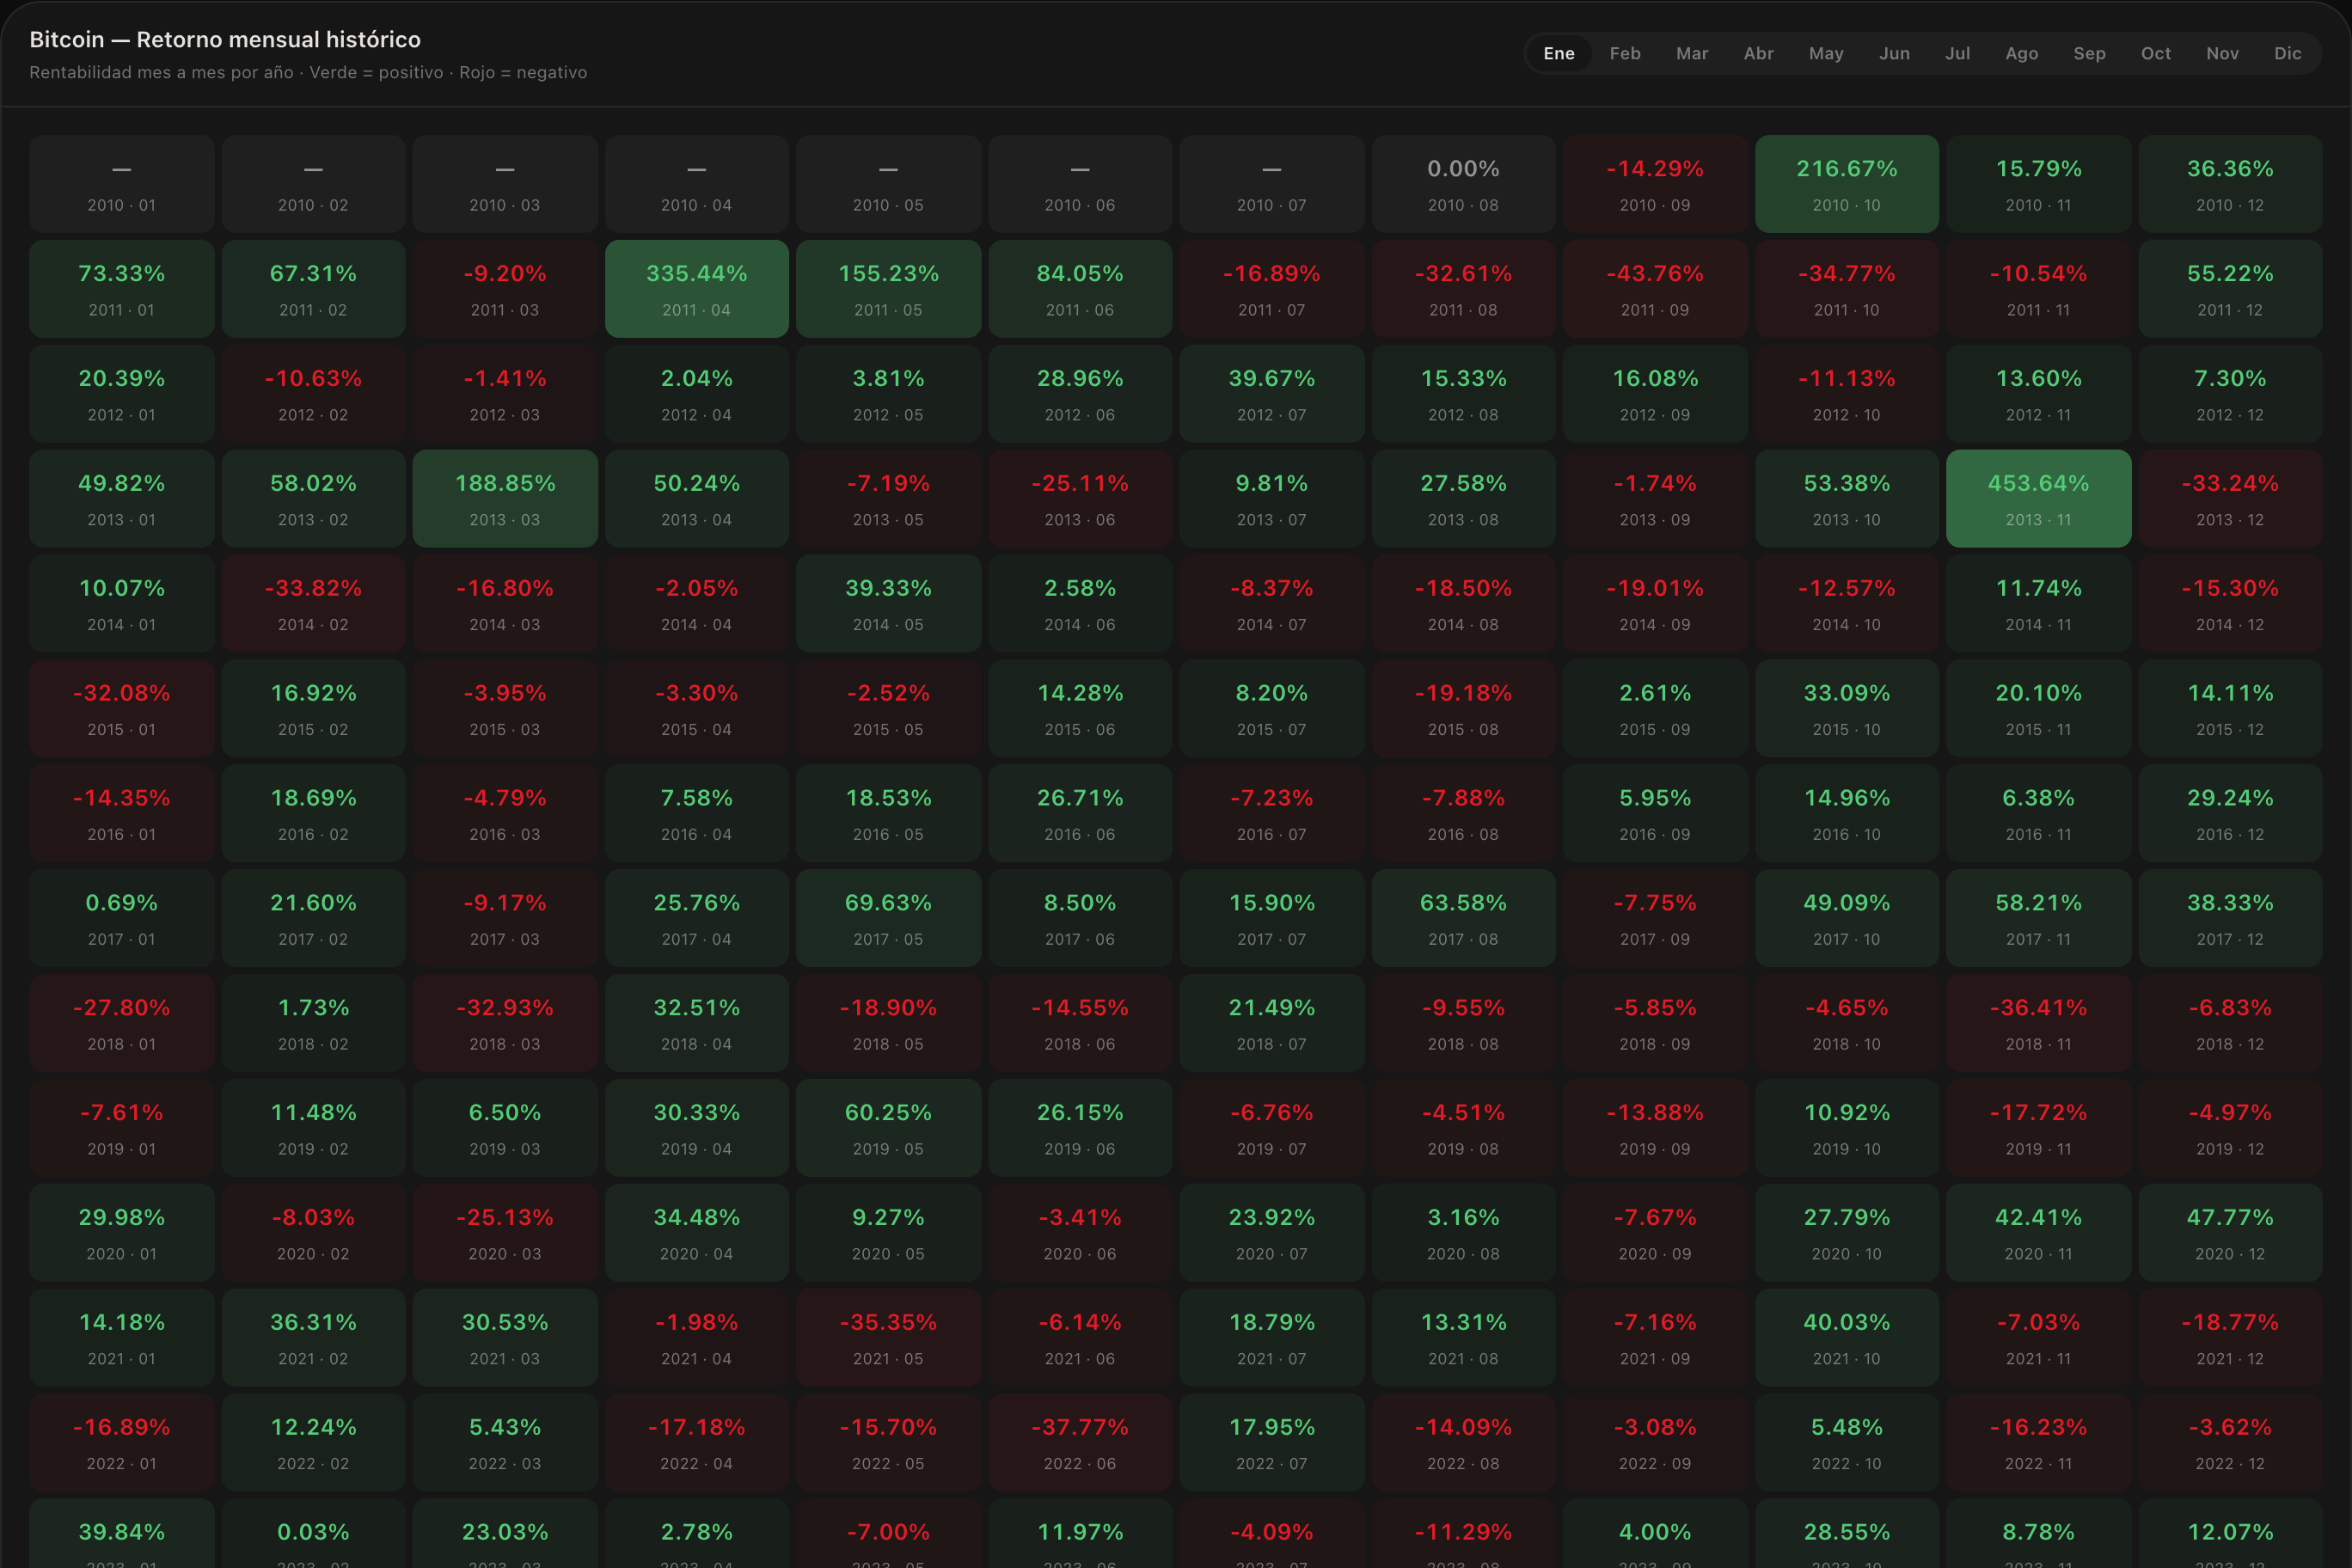Select the Nov month tab

point(2222,54)
